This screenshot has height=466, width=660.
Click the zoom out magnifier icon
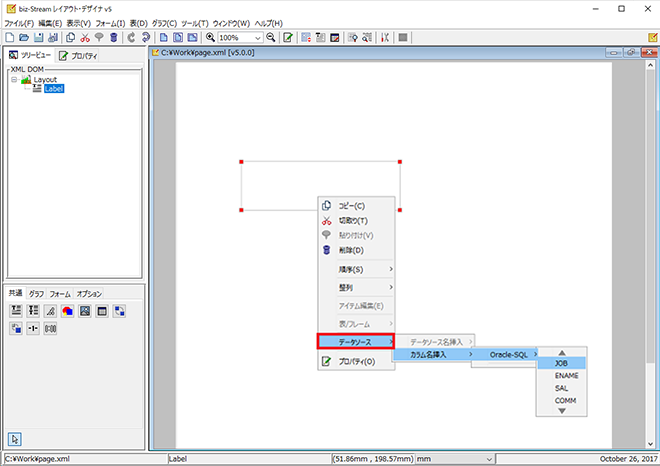click(x=271, y=37)
